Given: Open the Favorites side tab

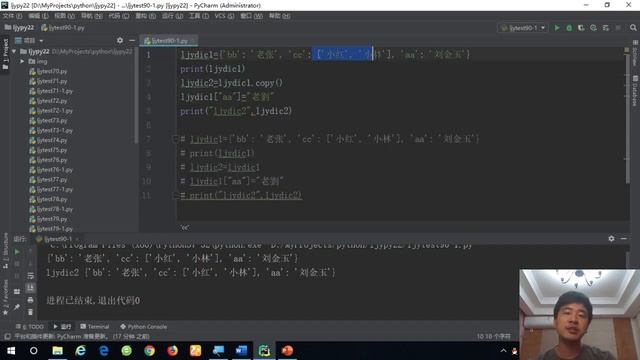Looking at the screenshot, I should pos(5,297).
